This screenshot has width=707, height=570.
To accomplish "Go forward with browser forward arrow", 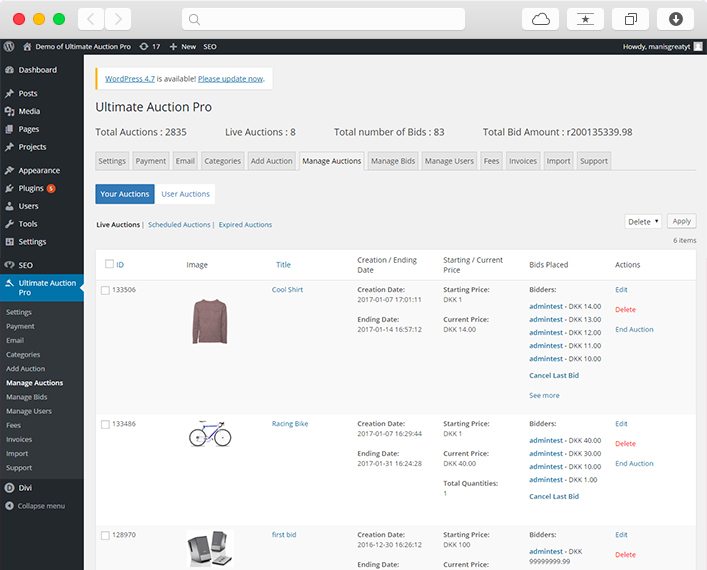I will (118, 19).
